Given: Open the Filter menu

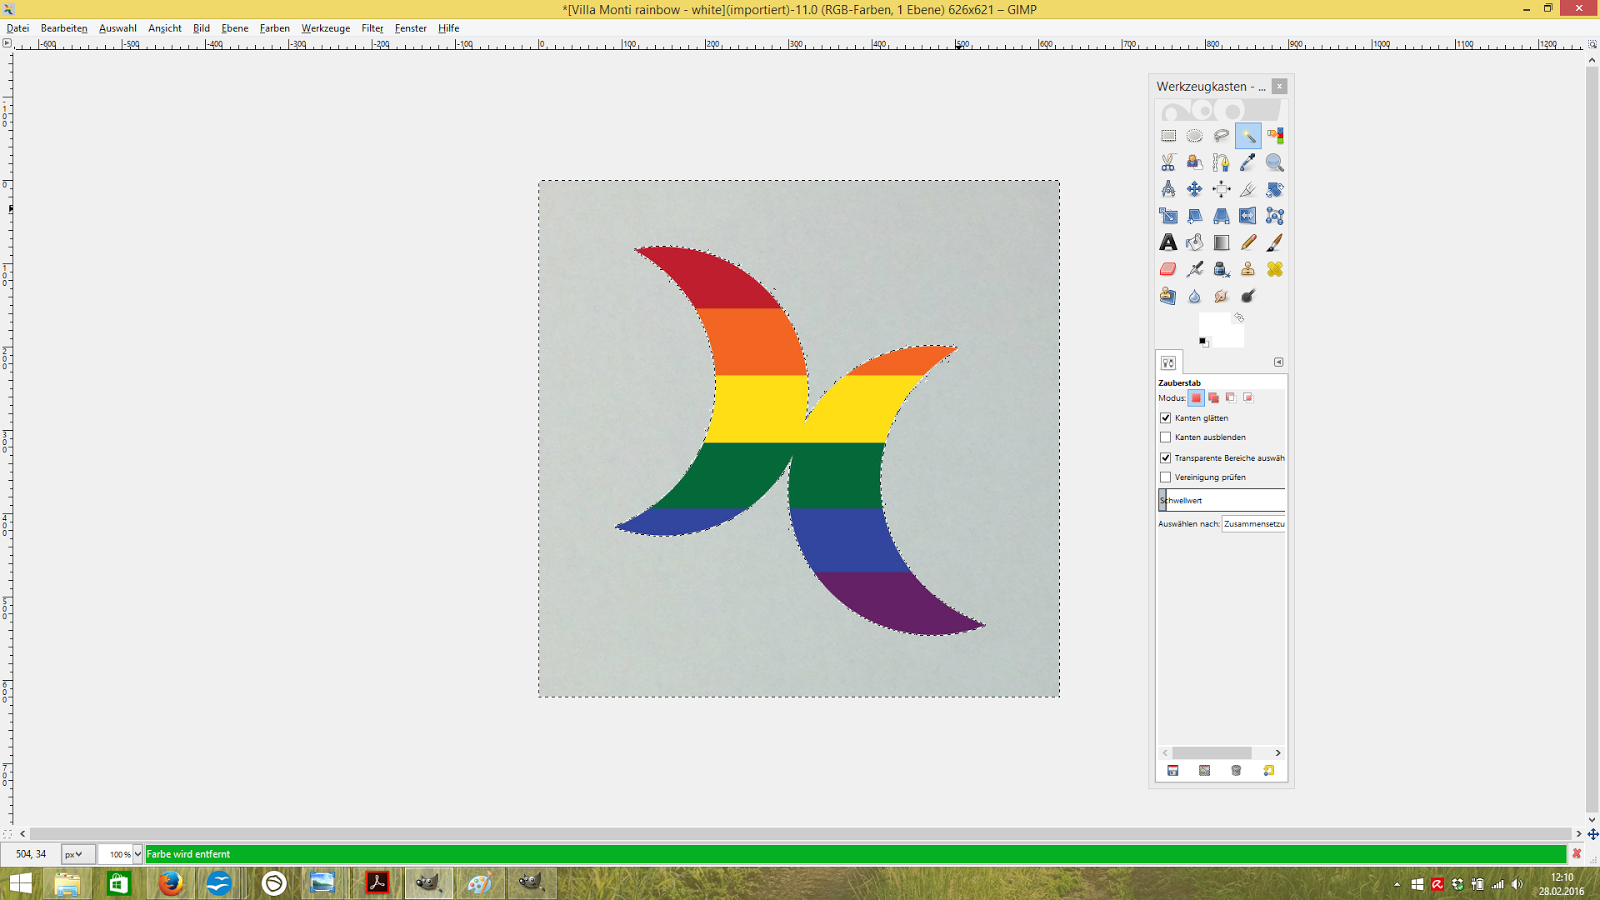Looking at the screenshot, I should pyautogui.click(x=372, y=28).
